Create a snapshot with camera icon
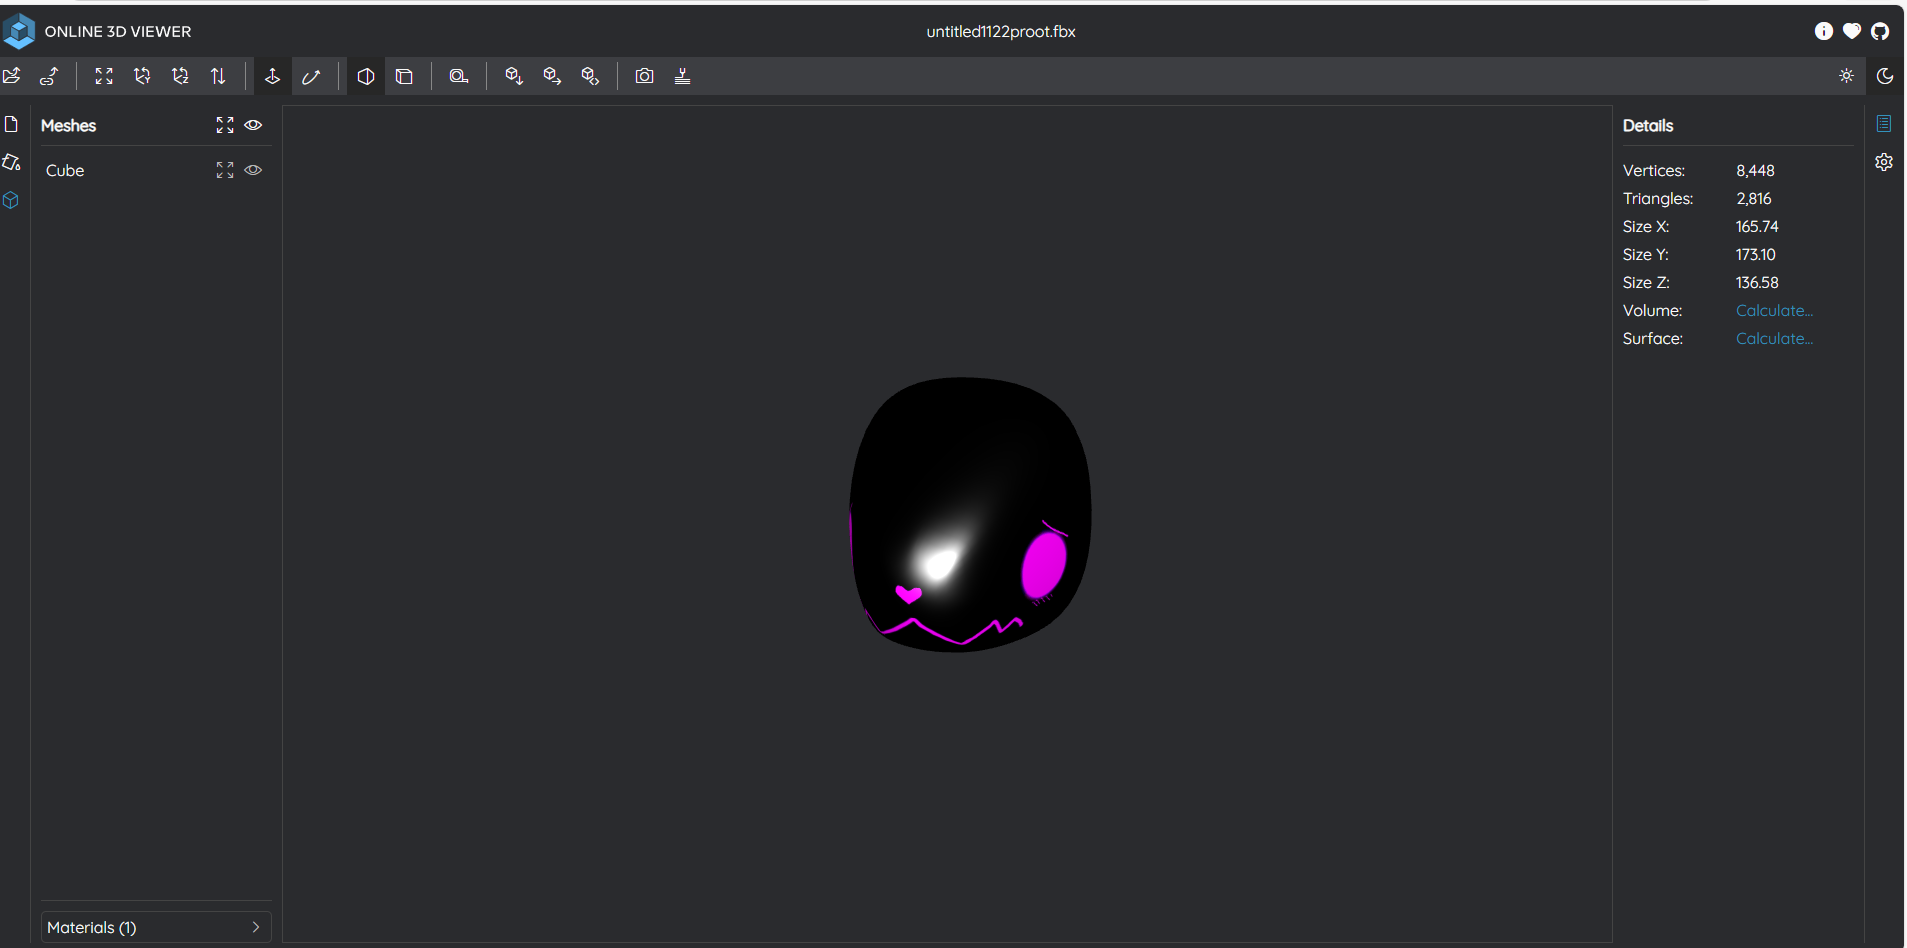1907x948 pixels. (x=644, y=76)
